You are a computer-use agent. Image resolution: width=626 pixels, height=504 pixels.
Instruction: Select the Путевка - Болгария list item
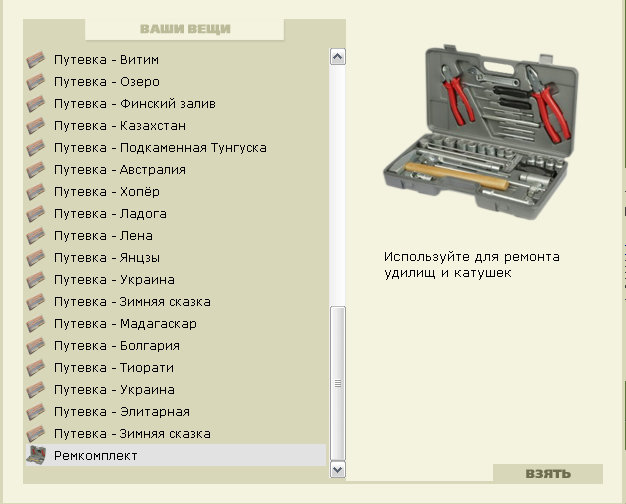[x=176, y=345]
